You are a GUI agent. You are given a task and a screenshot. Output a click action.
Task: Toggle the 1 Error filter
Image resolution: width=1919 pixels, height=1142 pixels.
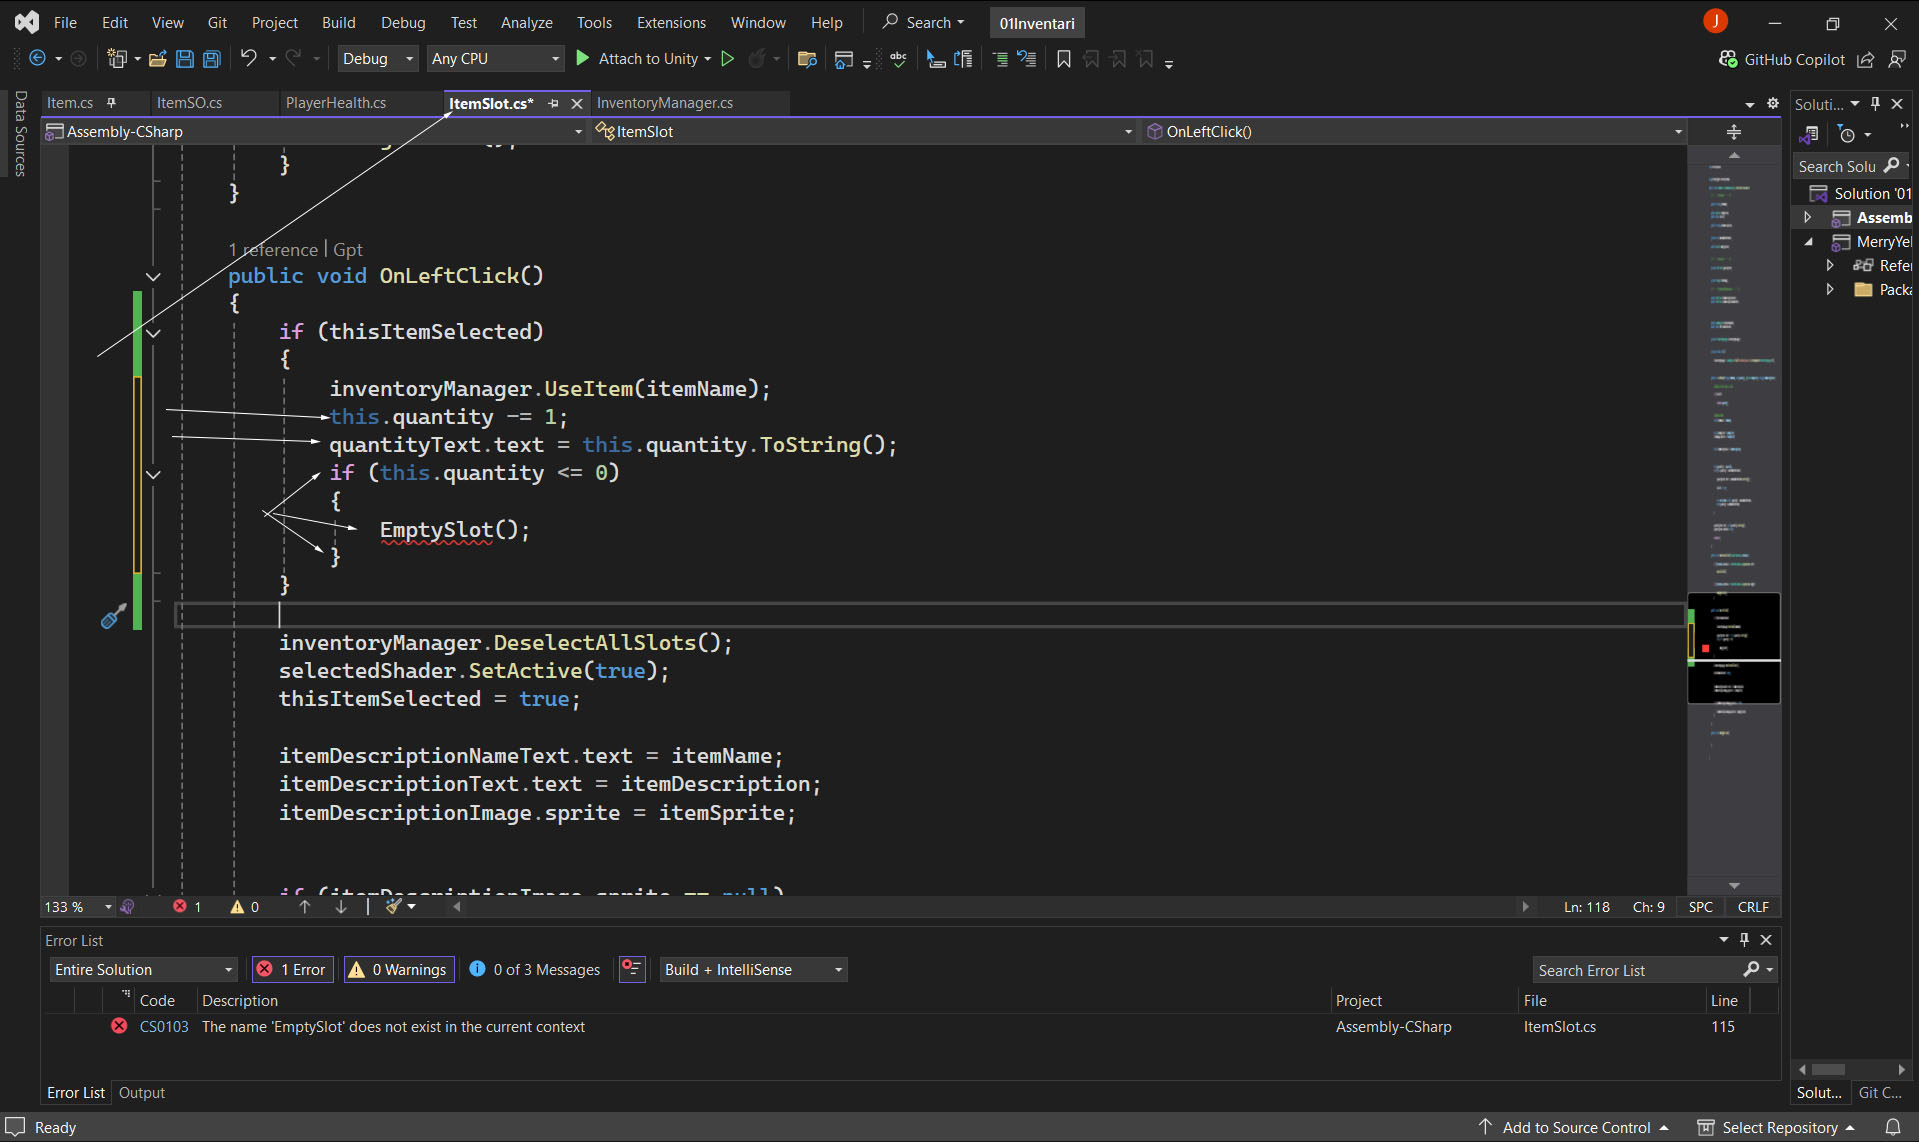(292, 969)
